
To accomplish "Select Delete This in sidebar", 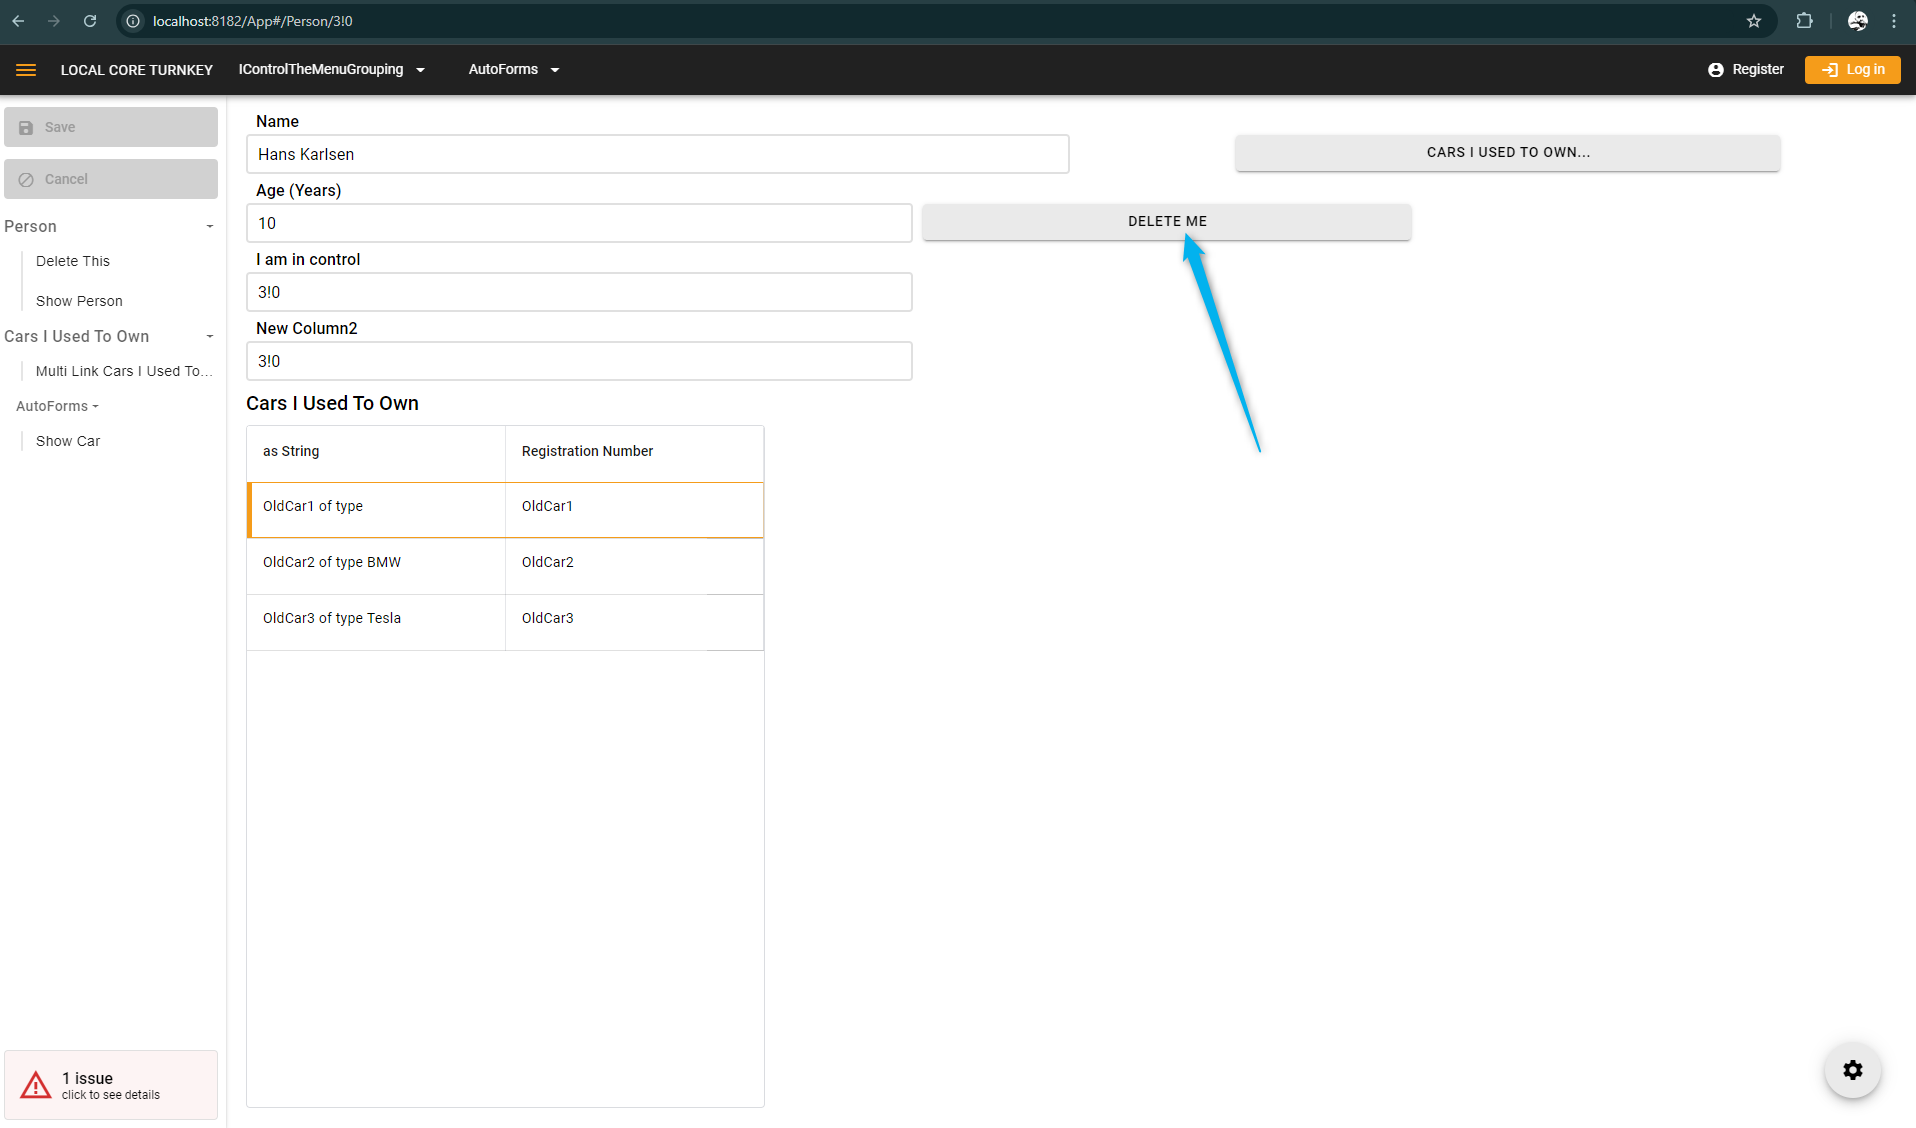I will (73, 261).
